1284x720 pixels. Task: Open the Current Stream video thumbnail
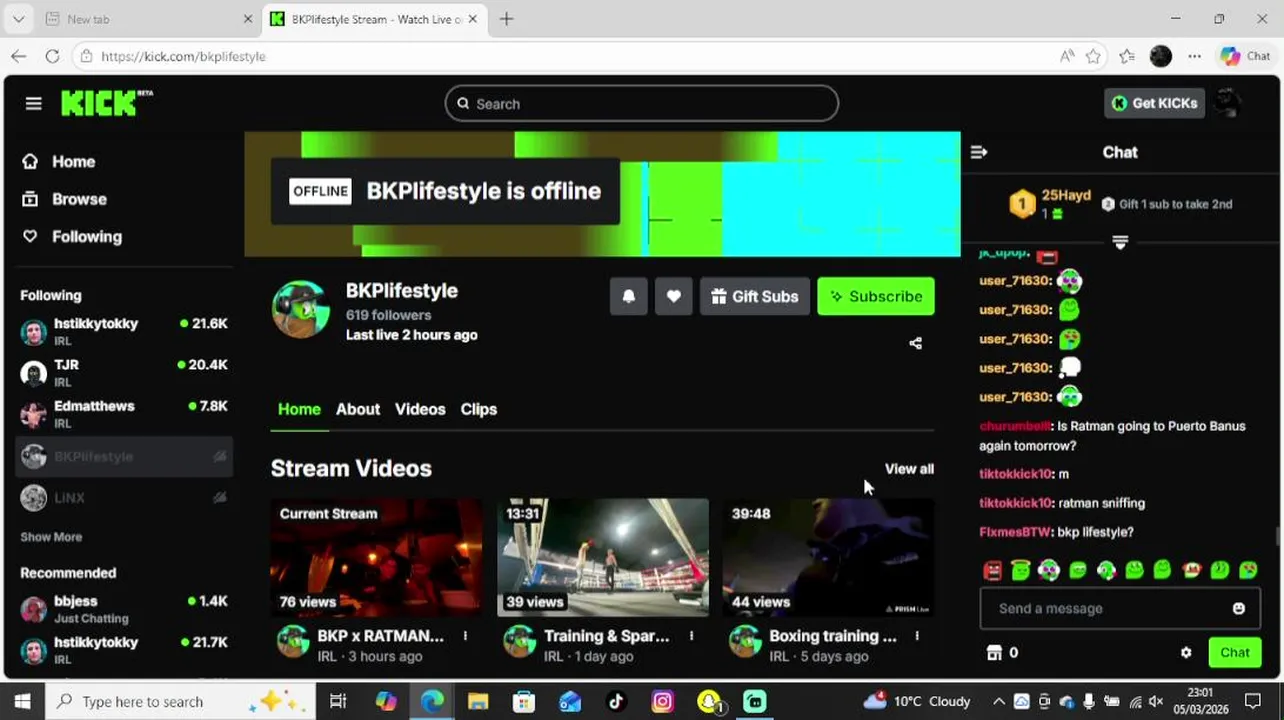[x=376, y=557]
